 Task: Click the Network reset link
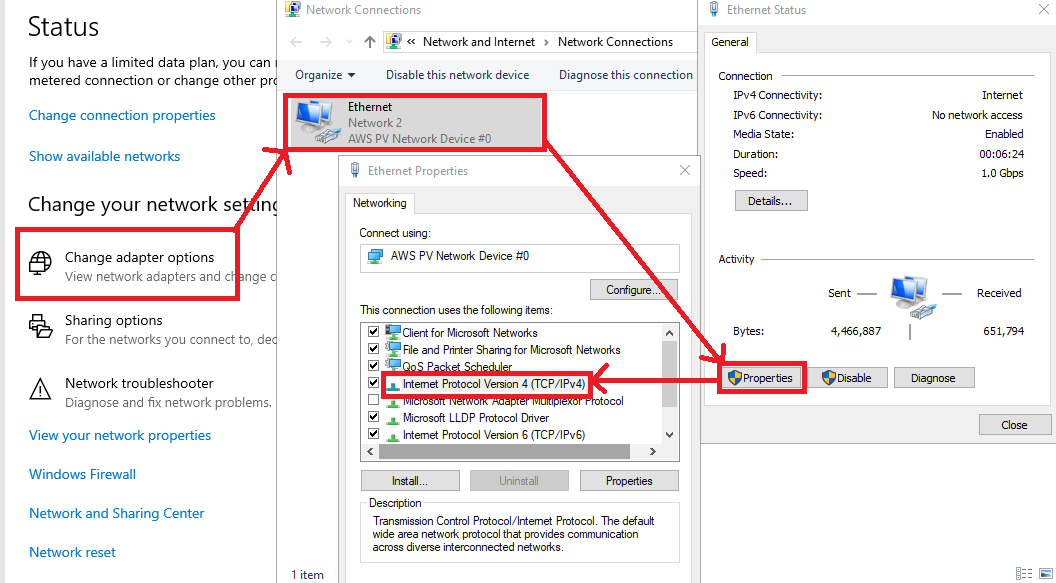72,552
